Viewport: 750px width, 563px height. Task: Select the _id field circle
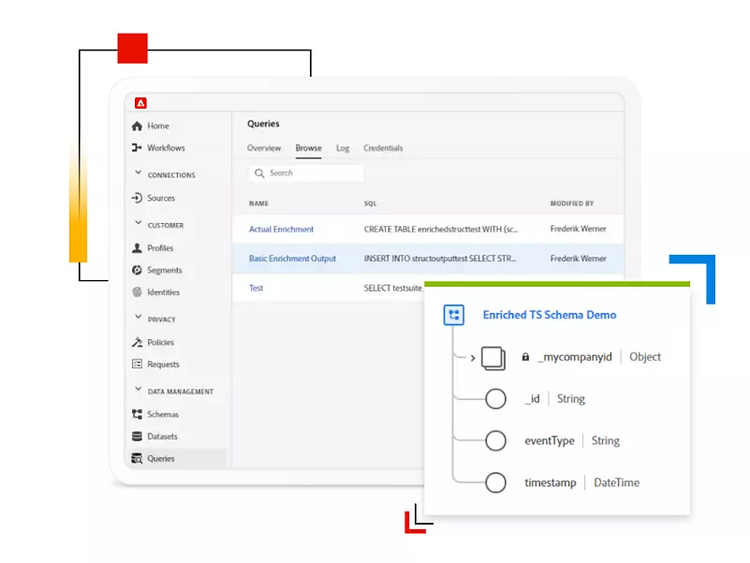click(x=496, y=398)
